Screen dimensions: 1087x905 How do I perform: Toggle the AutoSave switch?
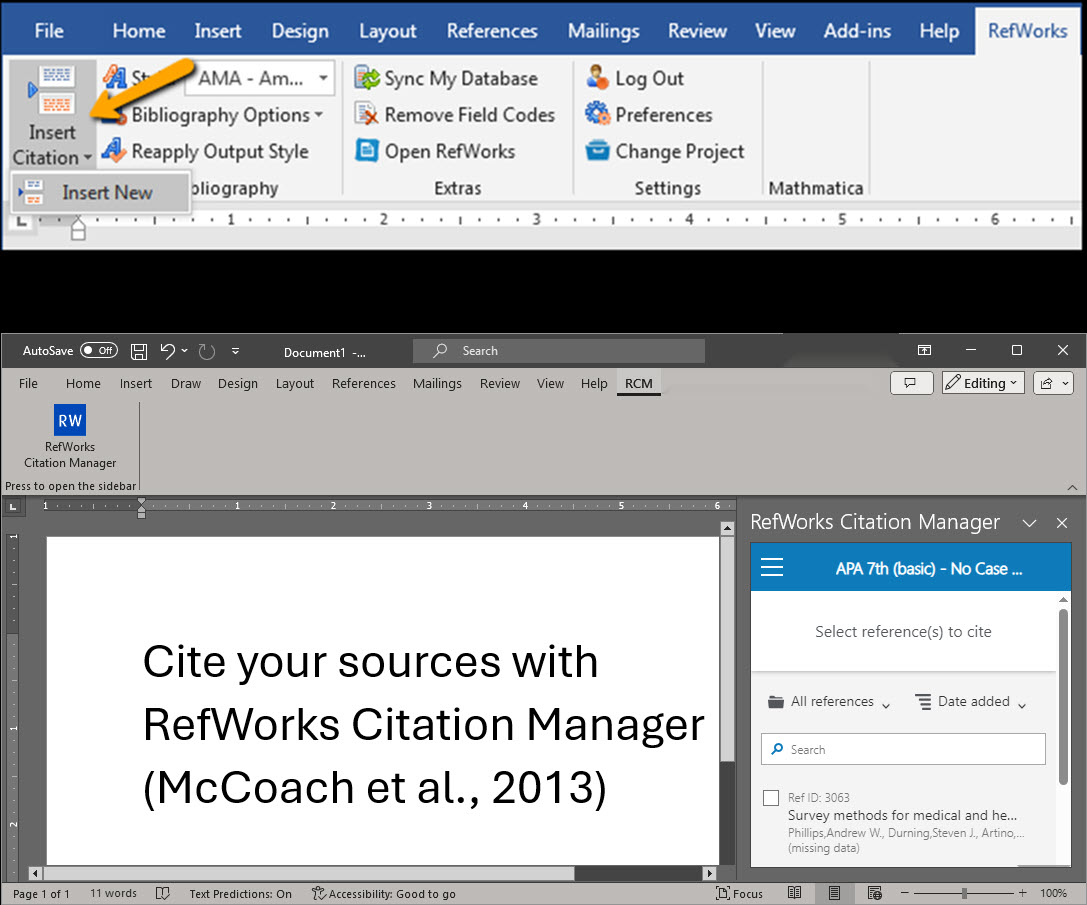coord(98,351)
